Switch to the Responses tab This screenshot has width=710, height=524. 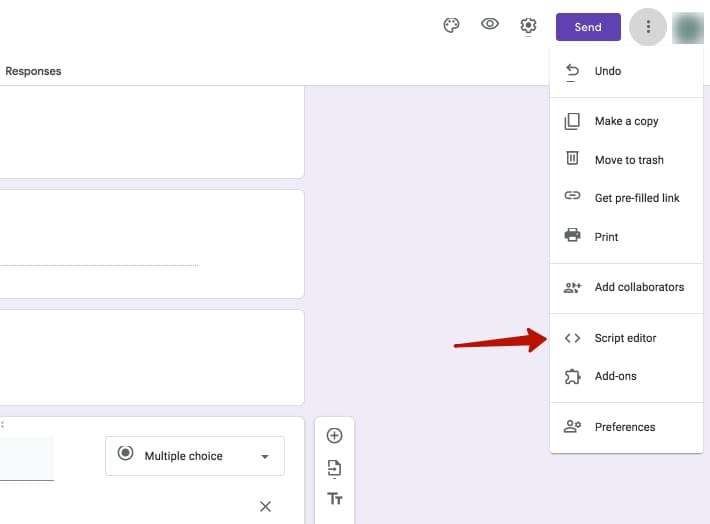(x=33, y=71)
